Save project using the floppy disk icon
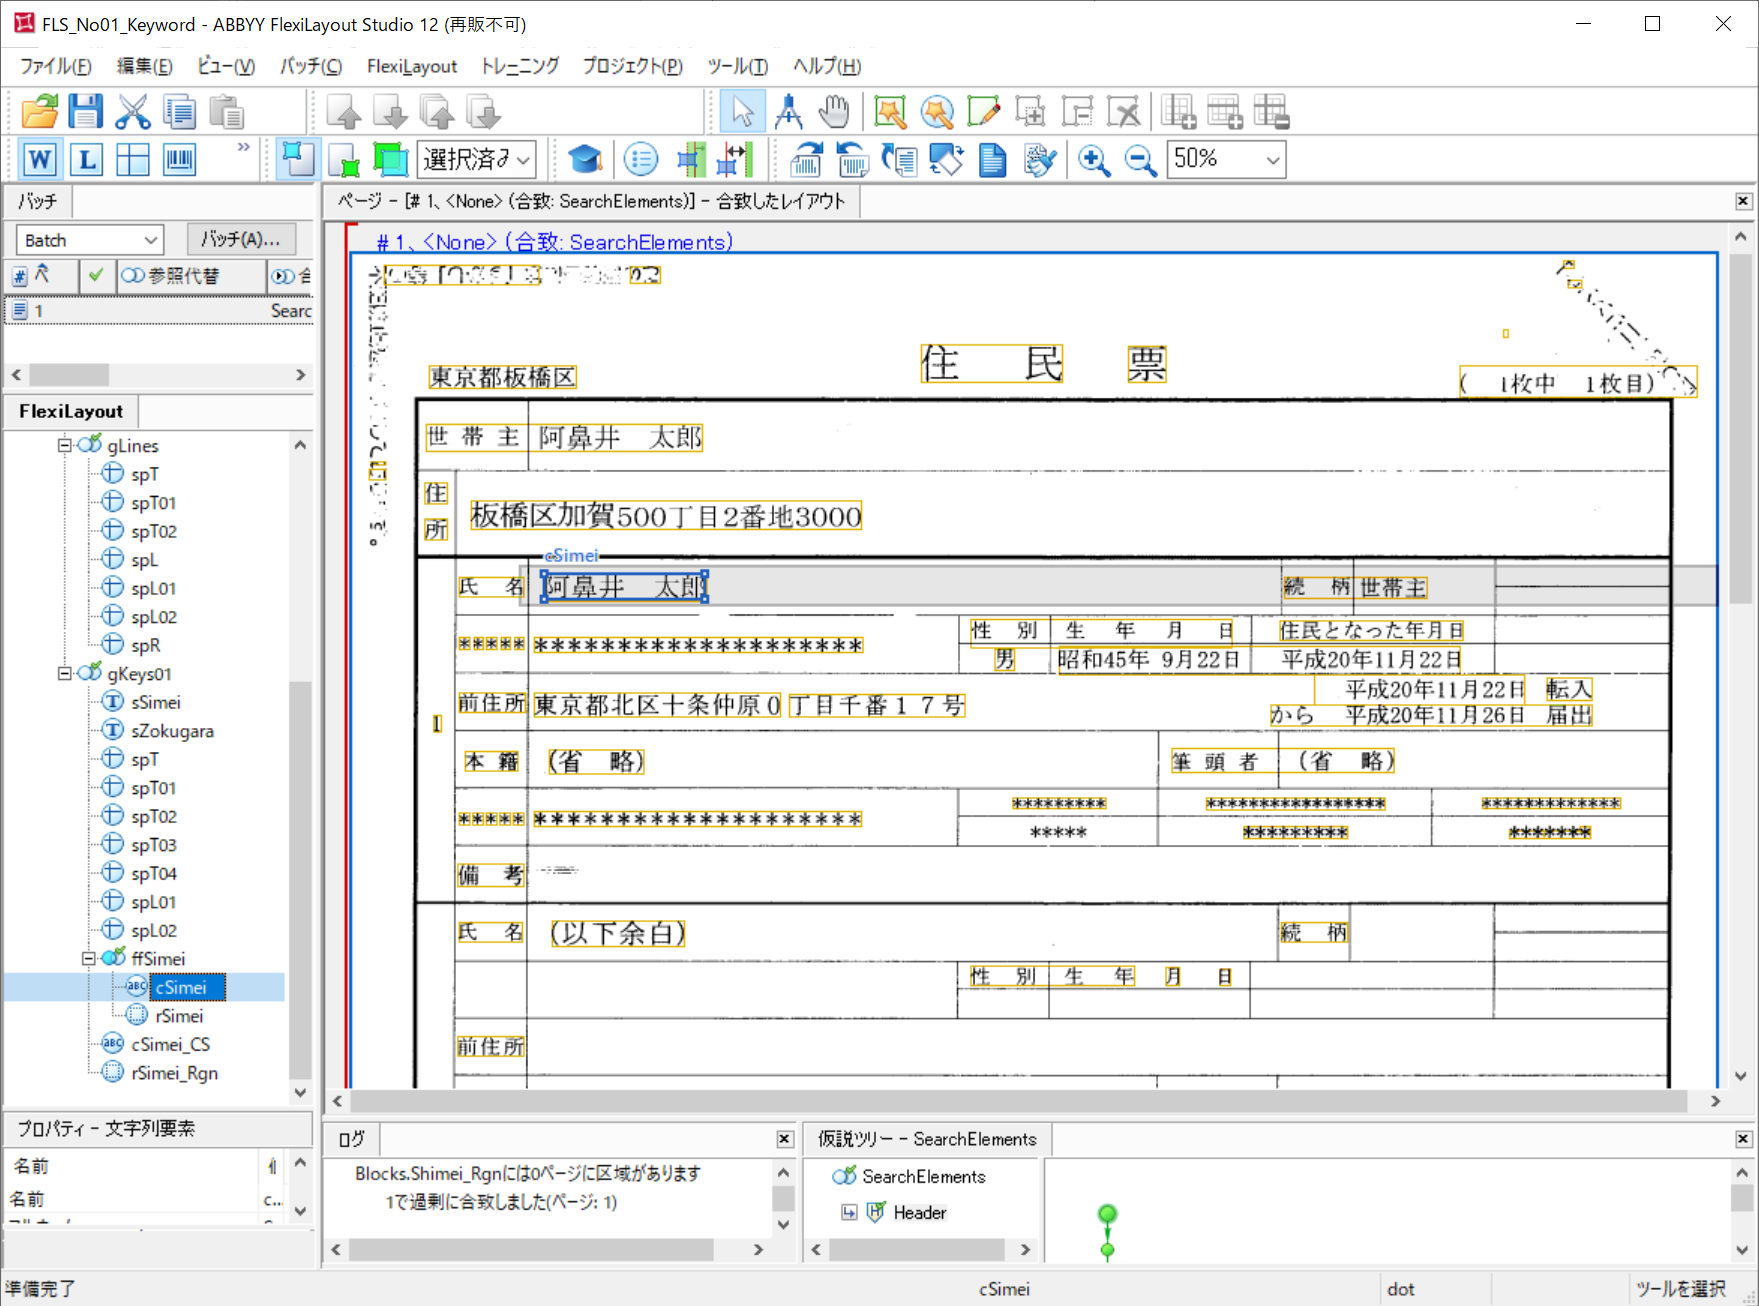This screenshot has width=1759, height=1306. (x=86, y=112)
